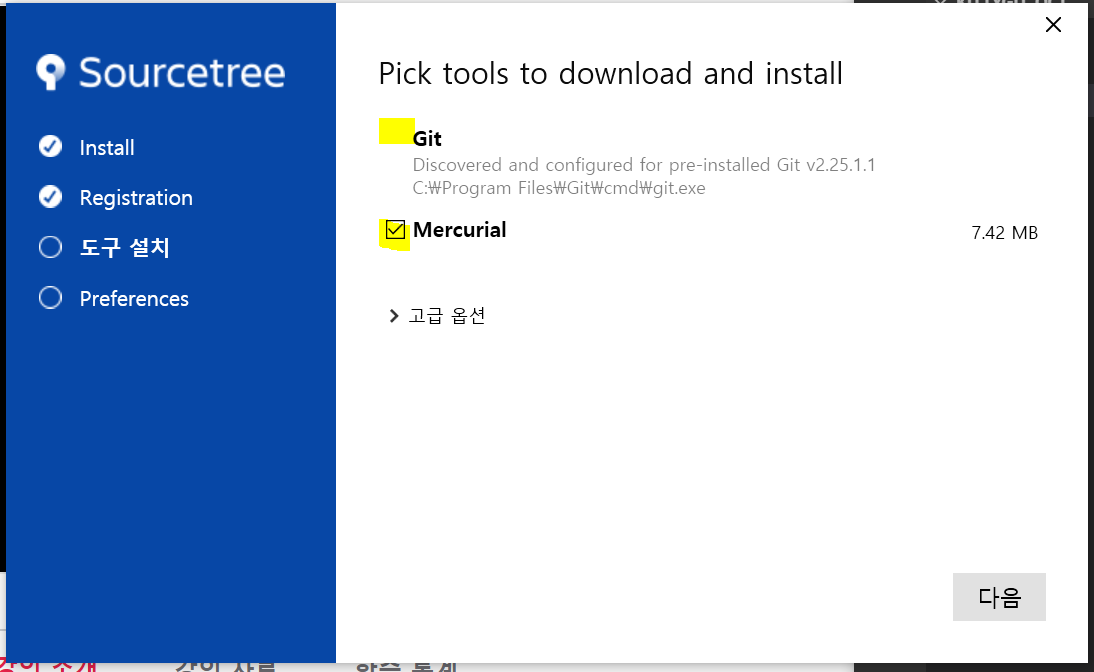1094x672 pixels.
Task: Click the git.exe path text
Action: pos(559,188)
